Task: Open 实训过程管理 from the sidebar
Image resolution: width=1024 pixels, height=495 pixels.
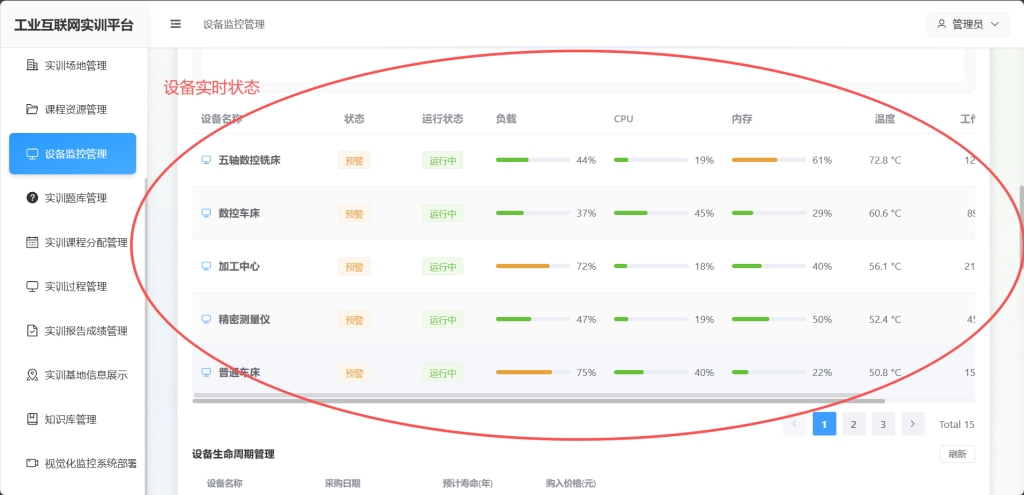Action: coord(76,287)
